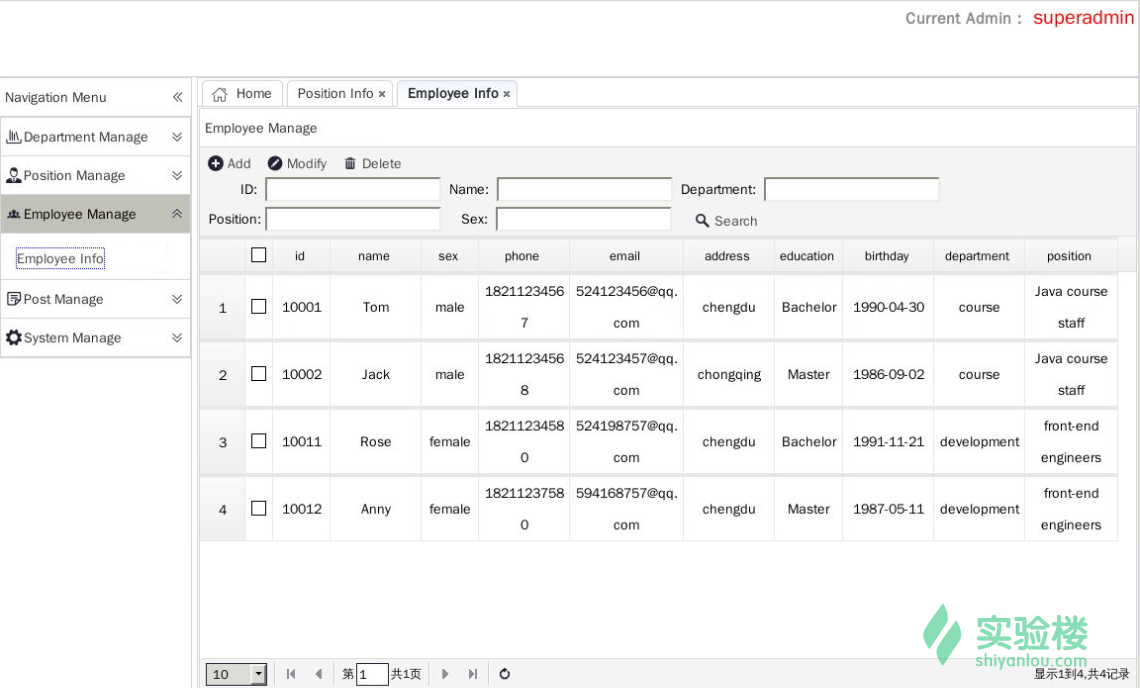Go to next page of results
This screenshot has height=688, width=1140.
[x=445, y=674]
